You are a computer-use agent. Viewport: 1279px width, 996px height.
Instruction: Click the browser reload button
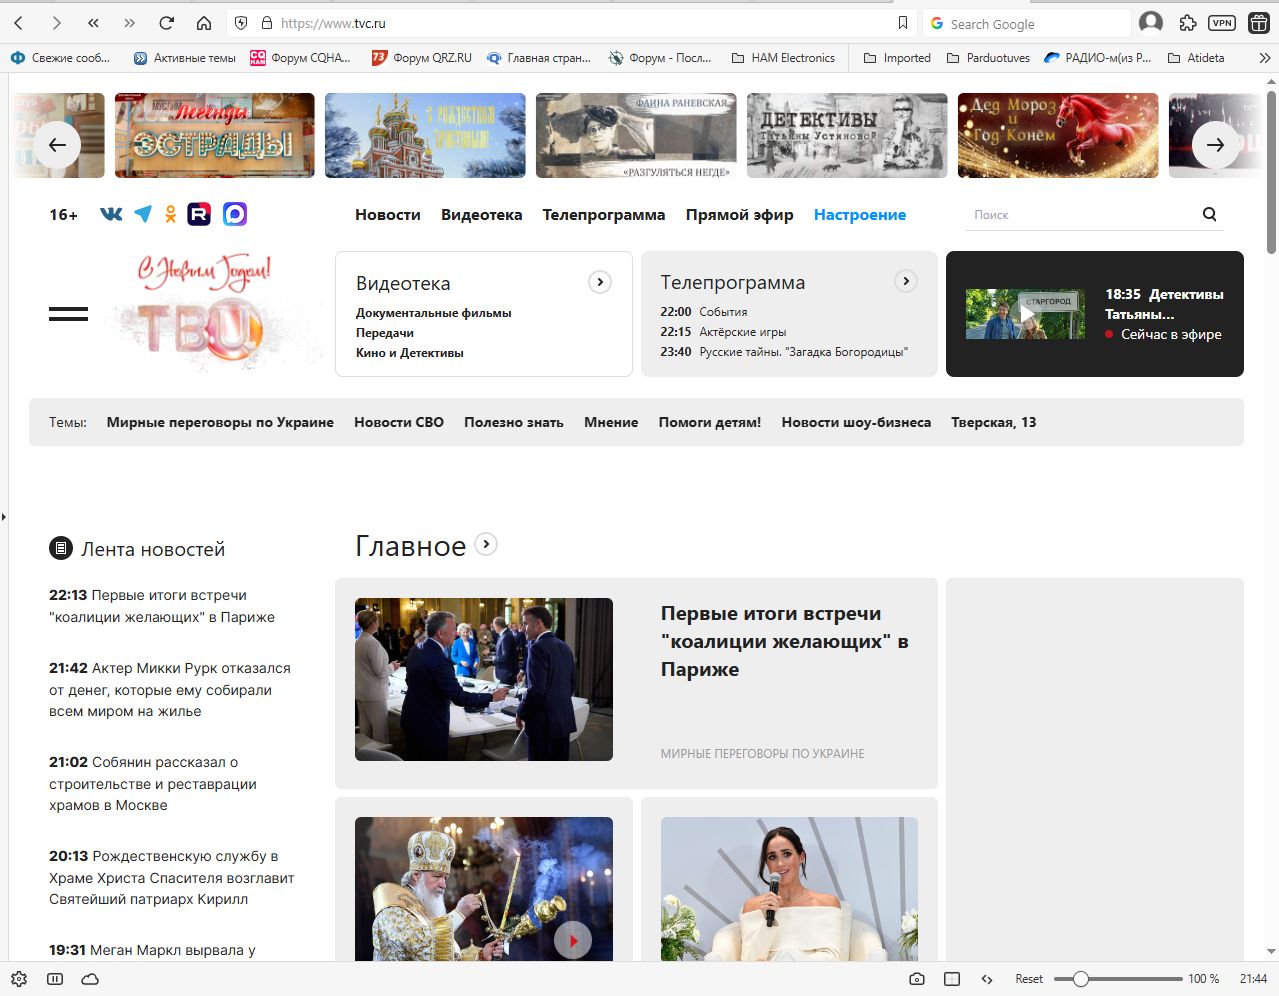pyautogui.click(x=166, y=23)
